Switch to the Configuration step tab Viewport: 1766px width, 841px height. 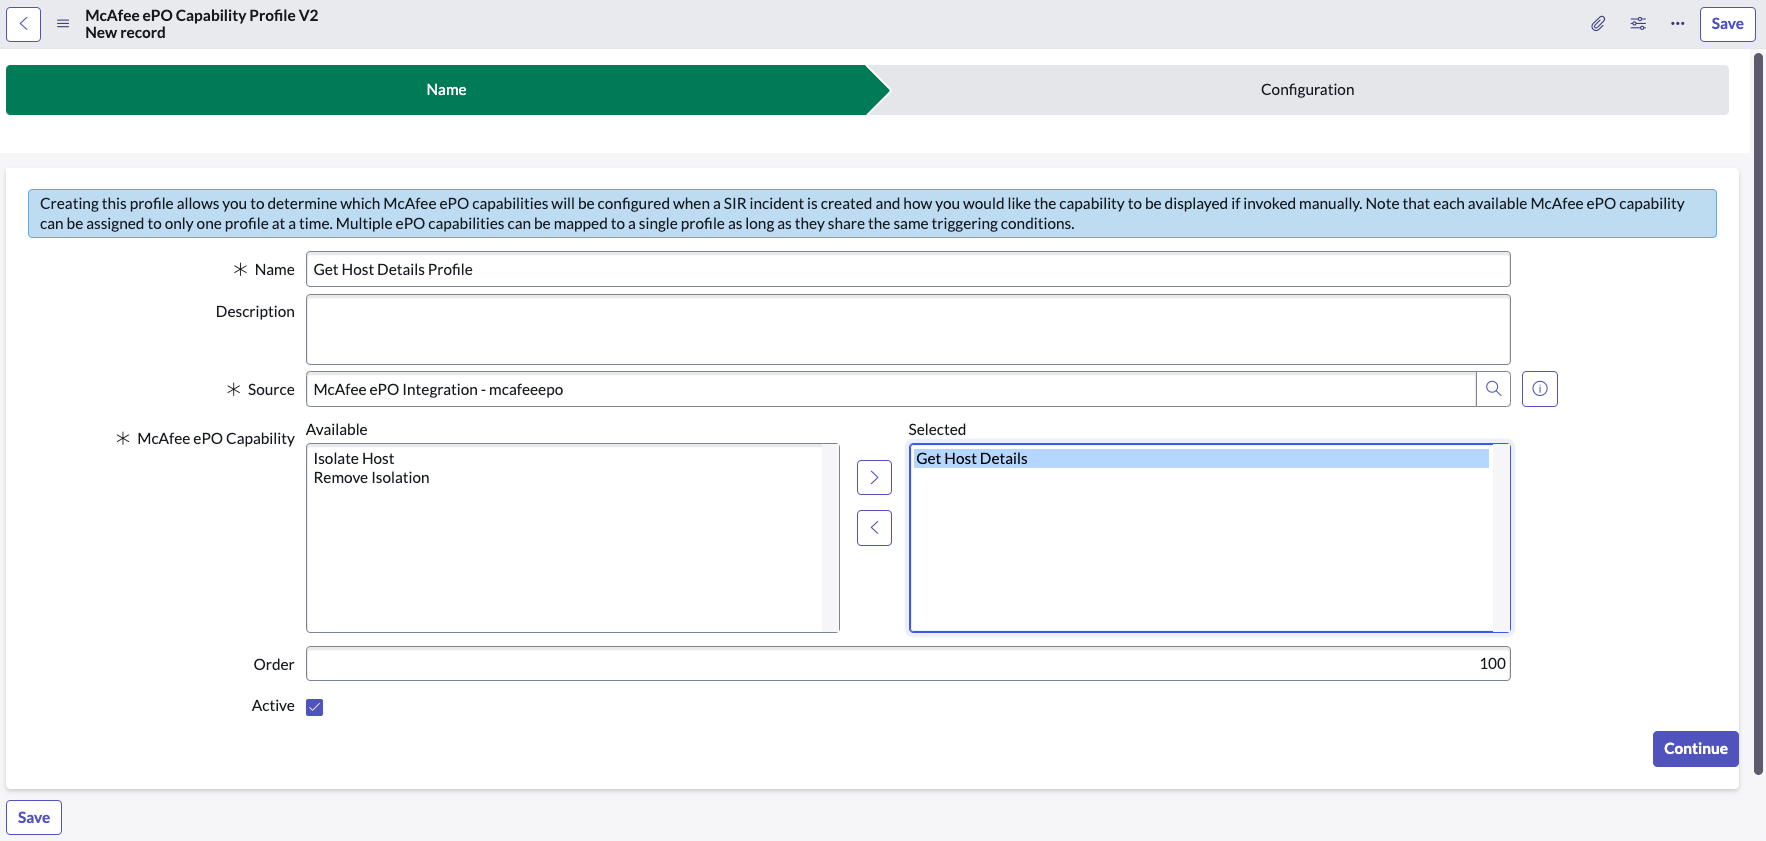[1307, 90]
